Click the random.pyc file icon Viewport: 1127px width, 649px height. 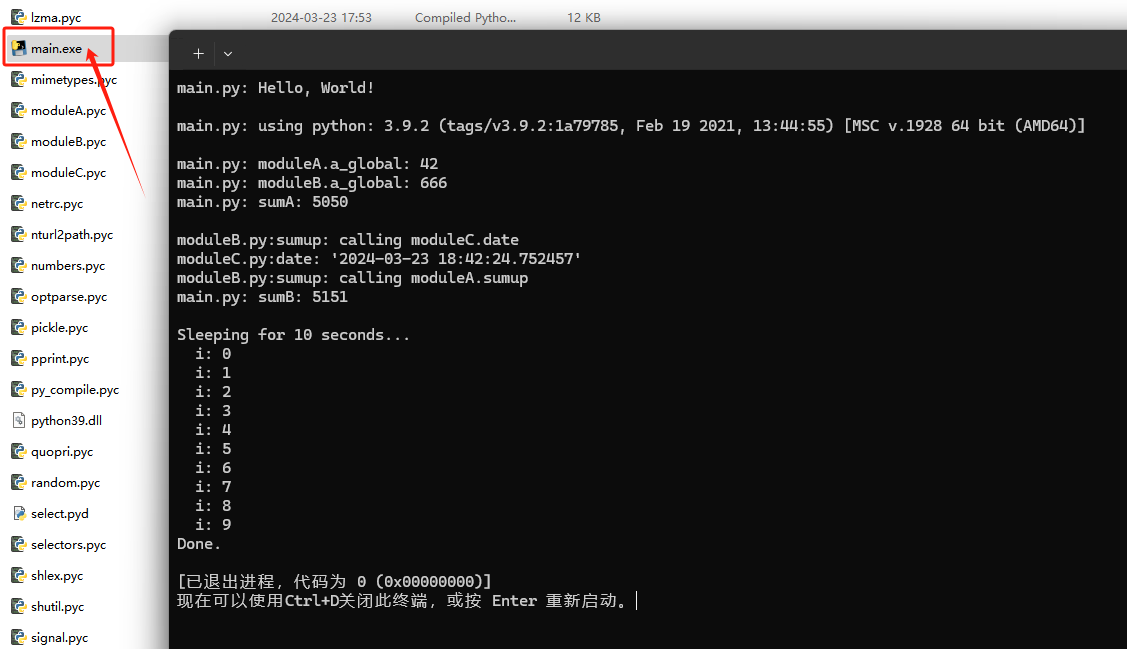(x=19, y=482)
